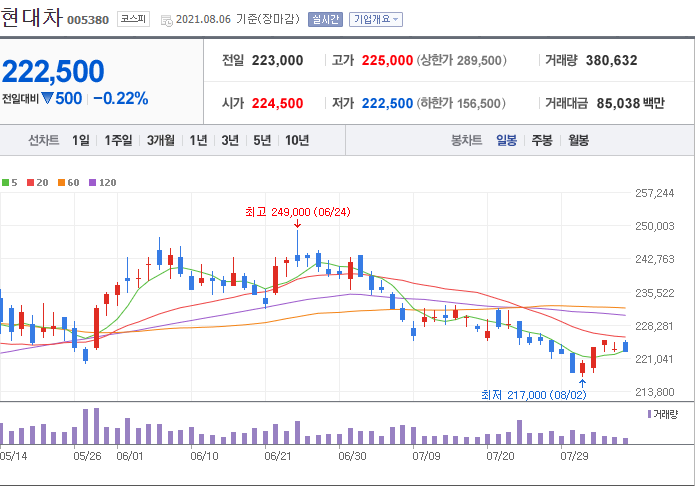The width and height of the screenshot is (695, 486).
Task: Click the red 20-day moving average swatch
Action: click(x=31, y=183)
